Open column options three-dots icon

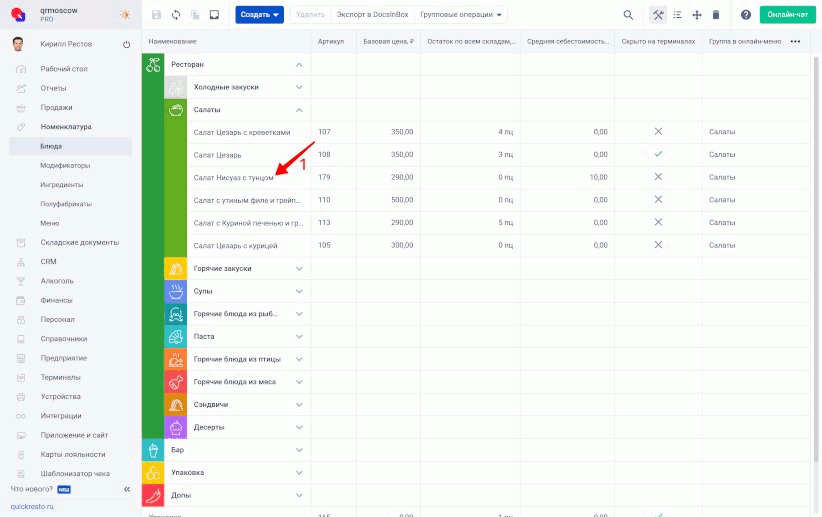(795, 41)
